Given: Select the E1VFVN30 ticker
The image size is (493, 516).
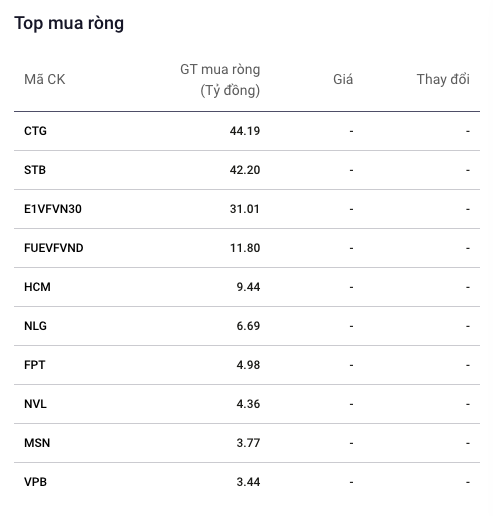Looking at the screenshot, I should [53, 209].
